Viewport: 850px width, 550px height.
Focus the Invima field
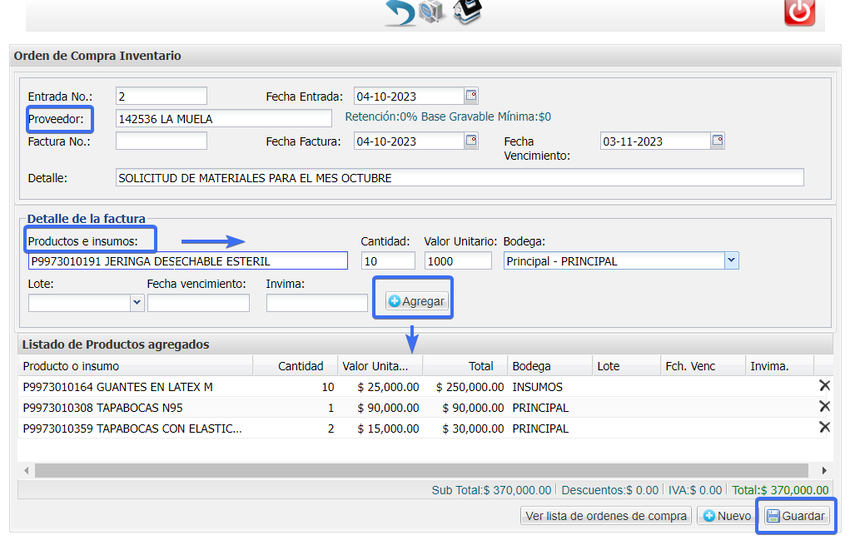317,302
